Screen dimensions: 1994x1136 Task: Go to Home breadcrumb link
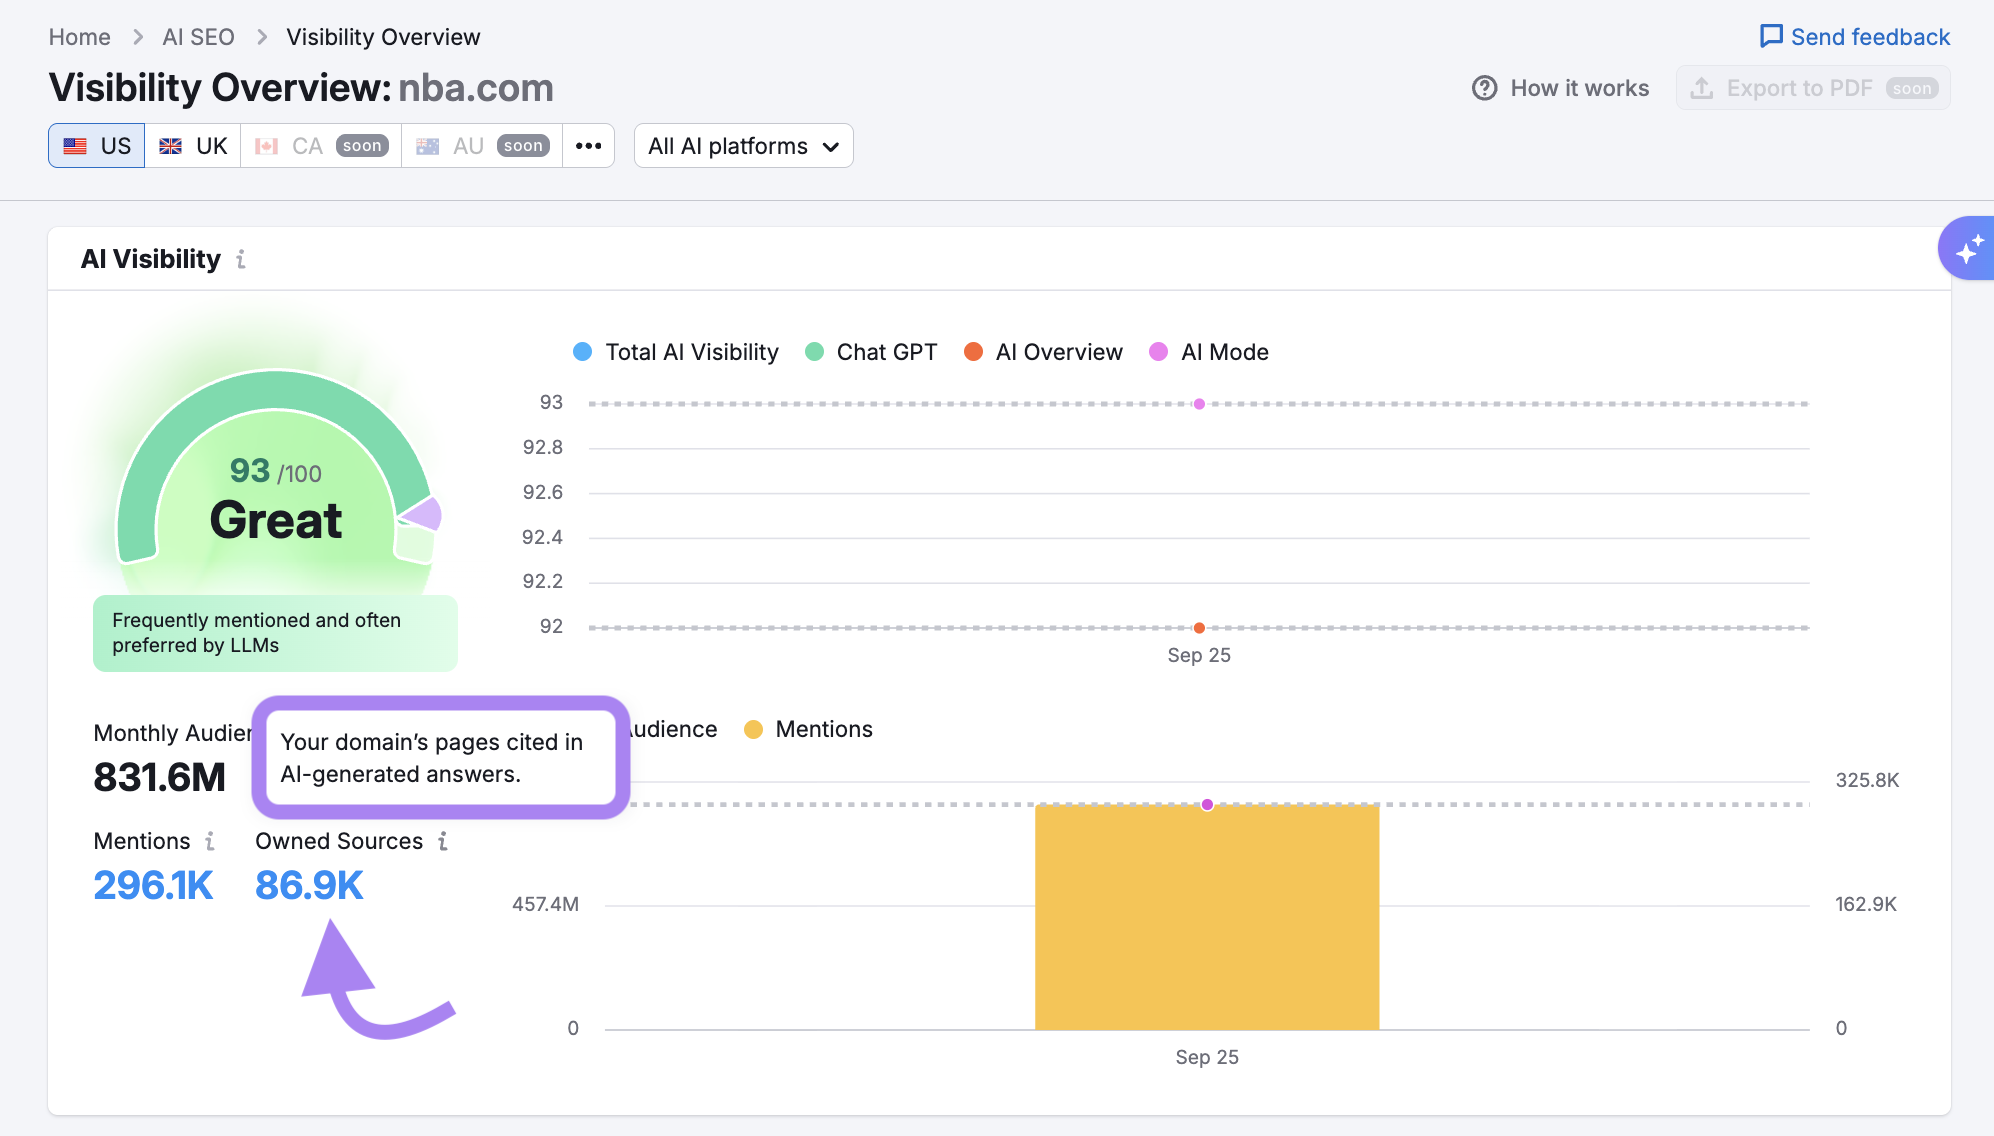[x=79, y=37]
